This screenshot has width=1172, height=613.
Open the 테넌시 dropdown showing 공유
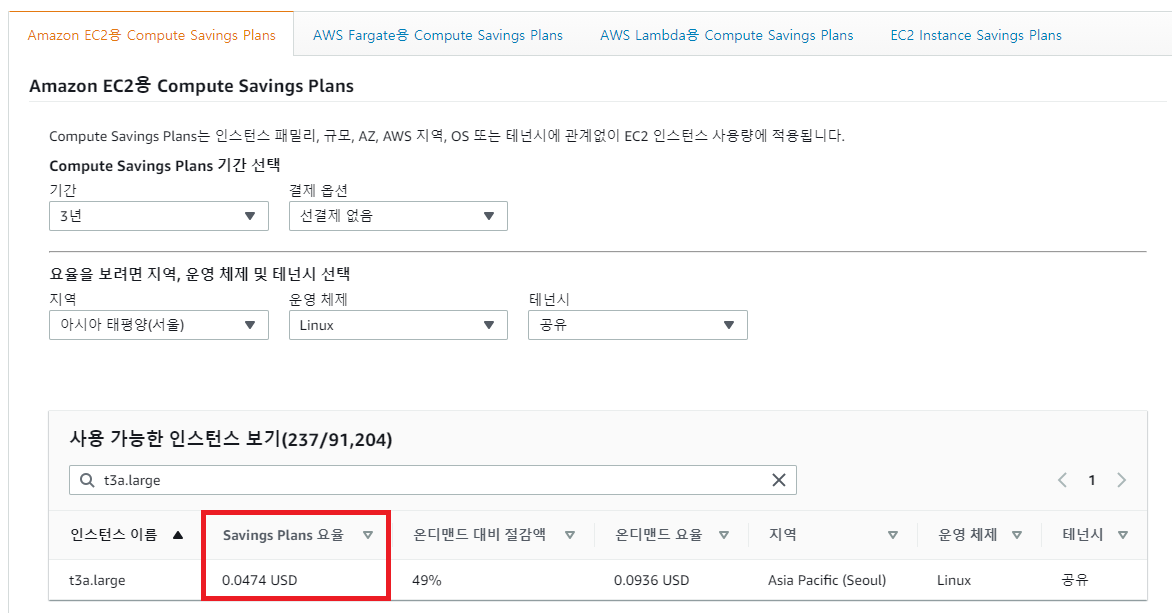click(x=638, y=325)
